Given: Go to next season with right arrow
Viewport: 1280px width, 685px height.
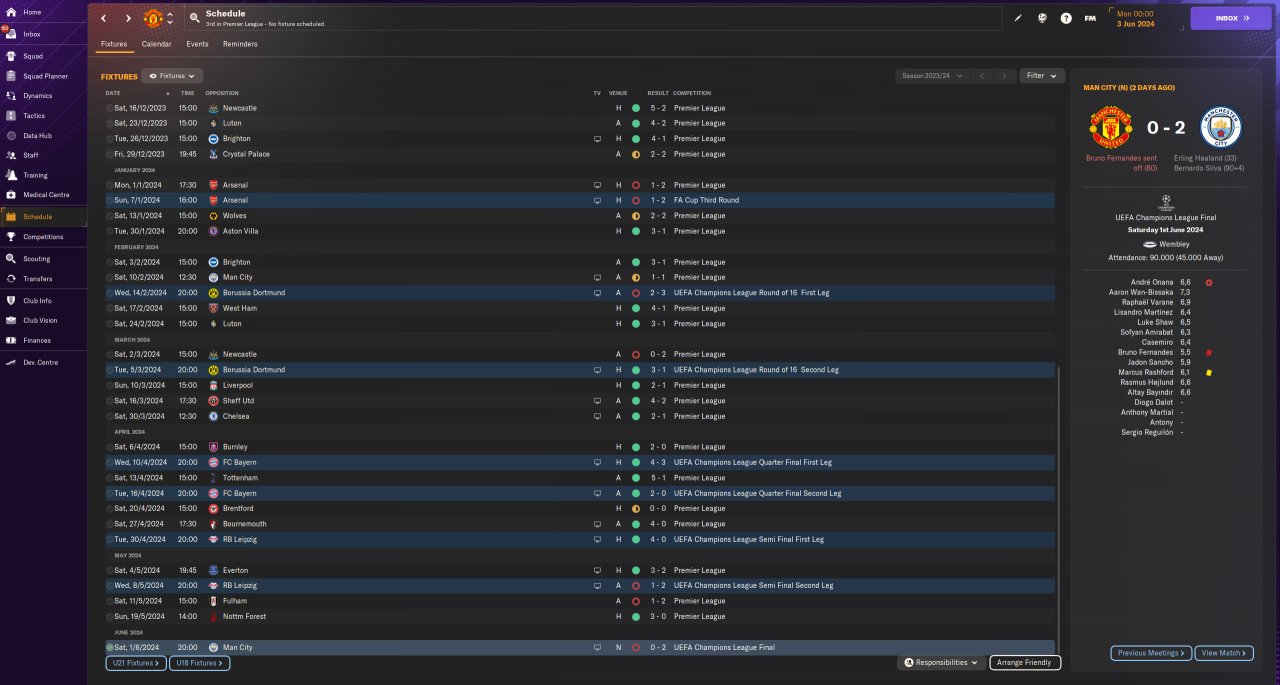Looking at the screenshot, I should [x=1005, y=76].
